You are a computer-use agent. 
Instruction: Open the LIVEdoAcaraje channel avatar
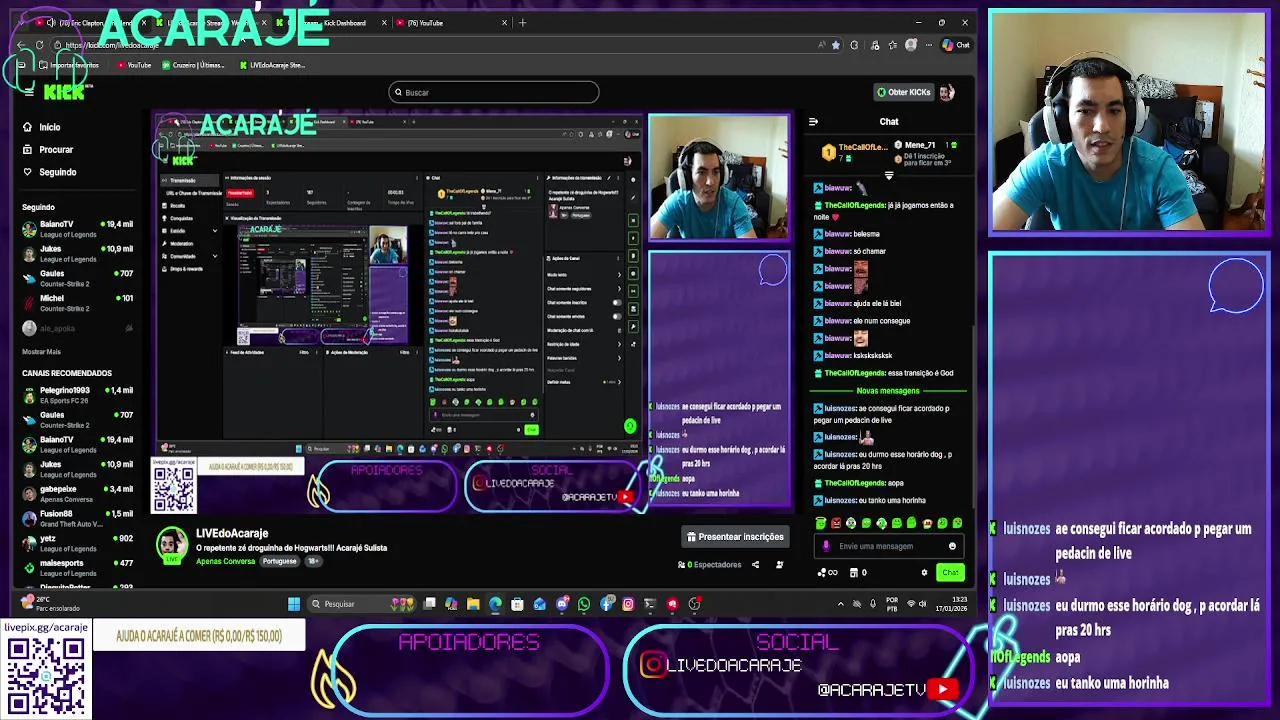pyautogui.click(x=172, y=544)
